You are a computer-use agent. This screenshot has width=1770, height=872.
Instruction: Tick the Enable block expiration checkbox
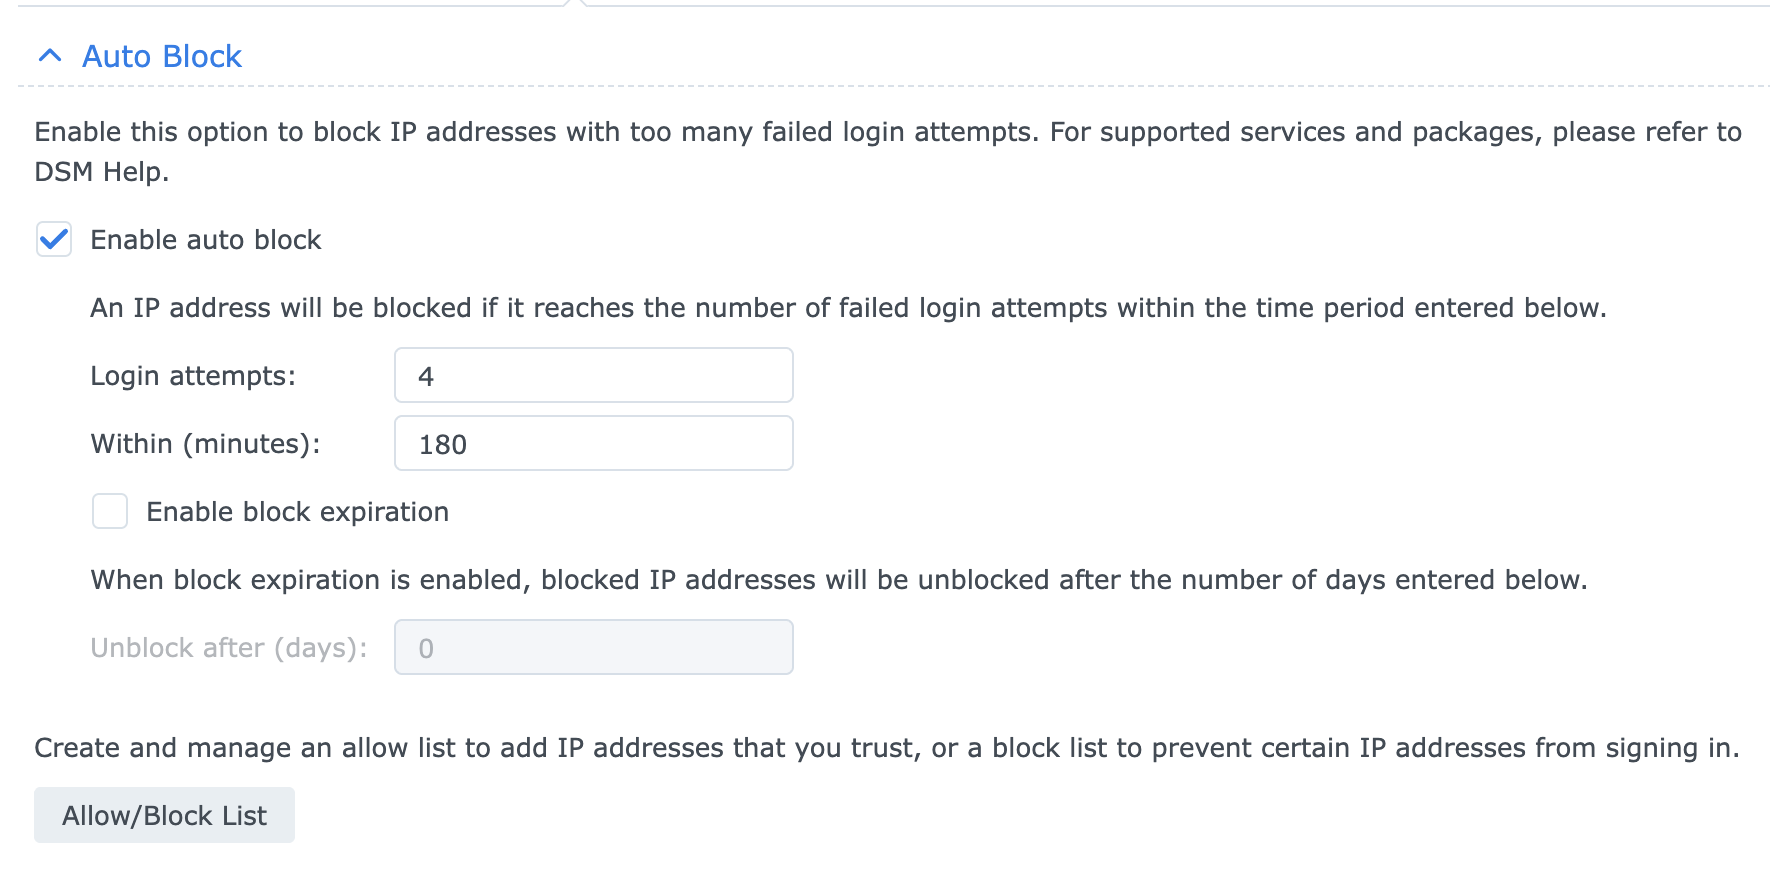tap(110, 511)
